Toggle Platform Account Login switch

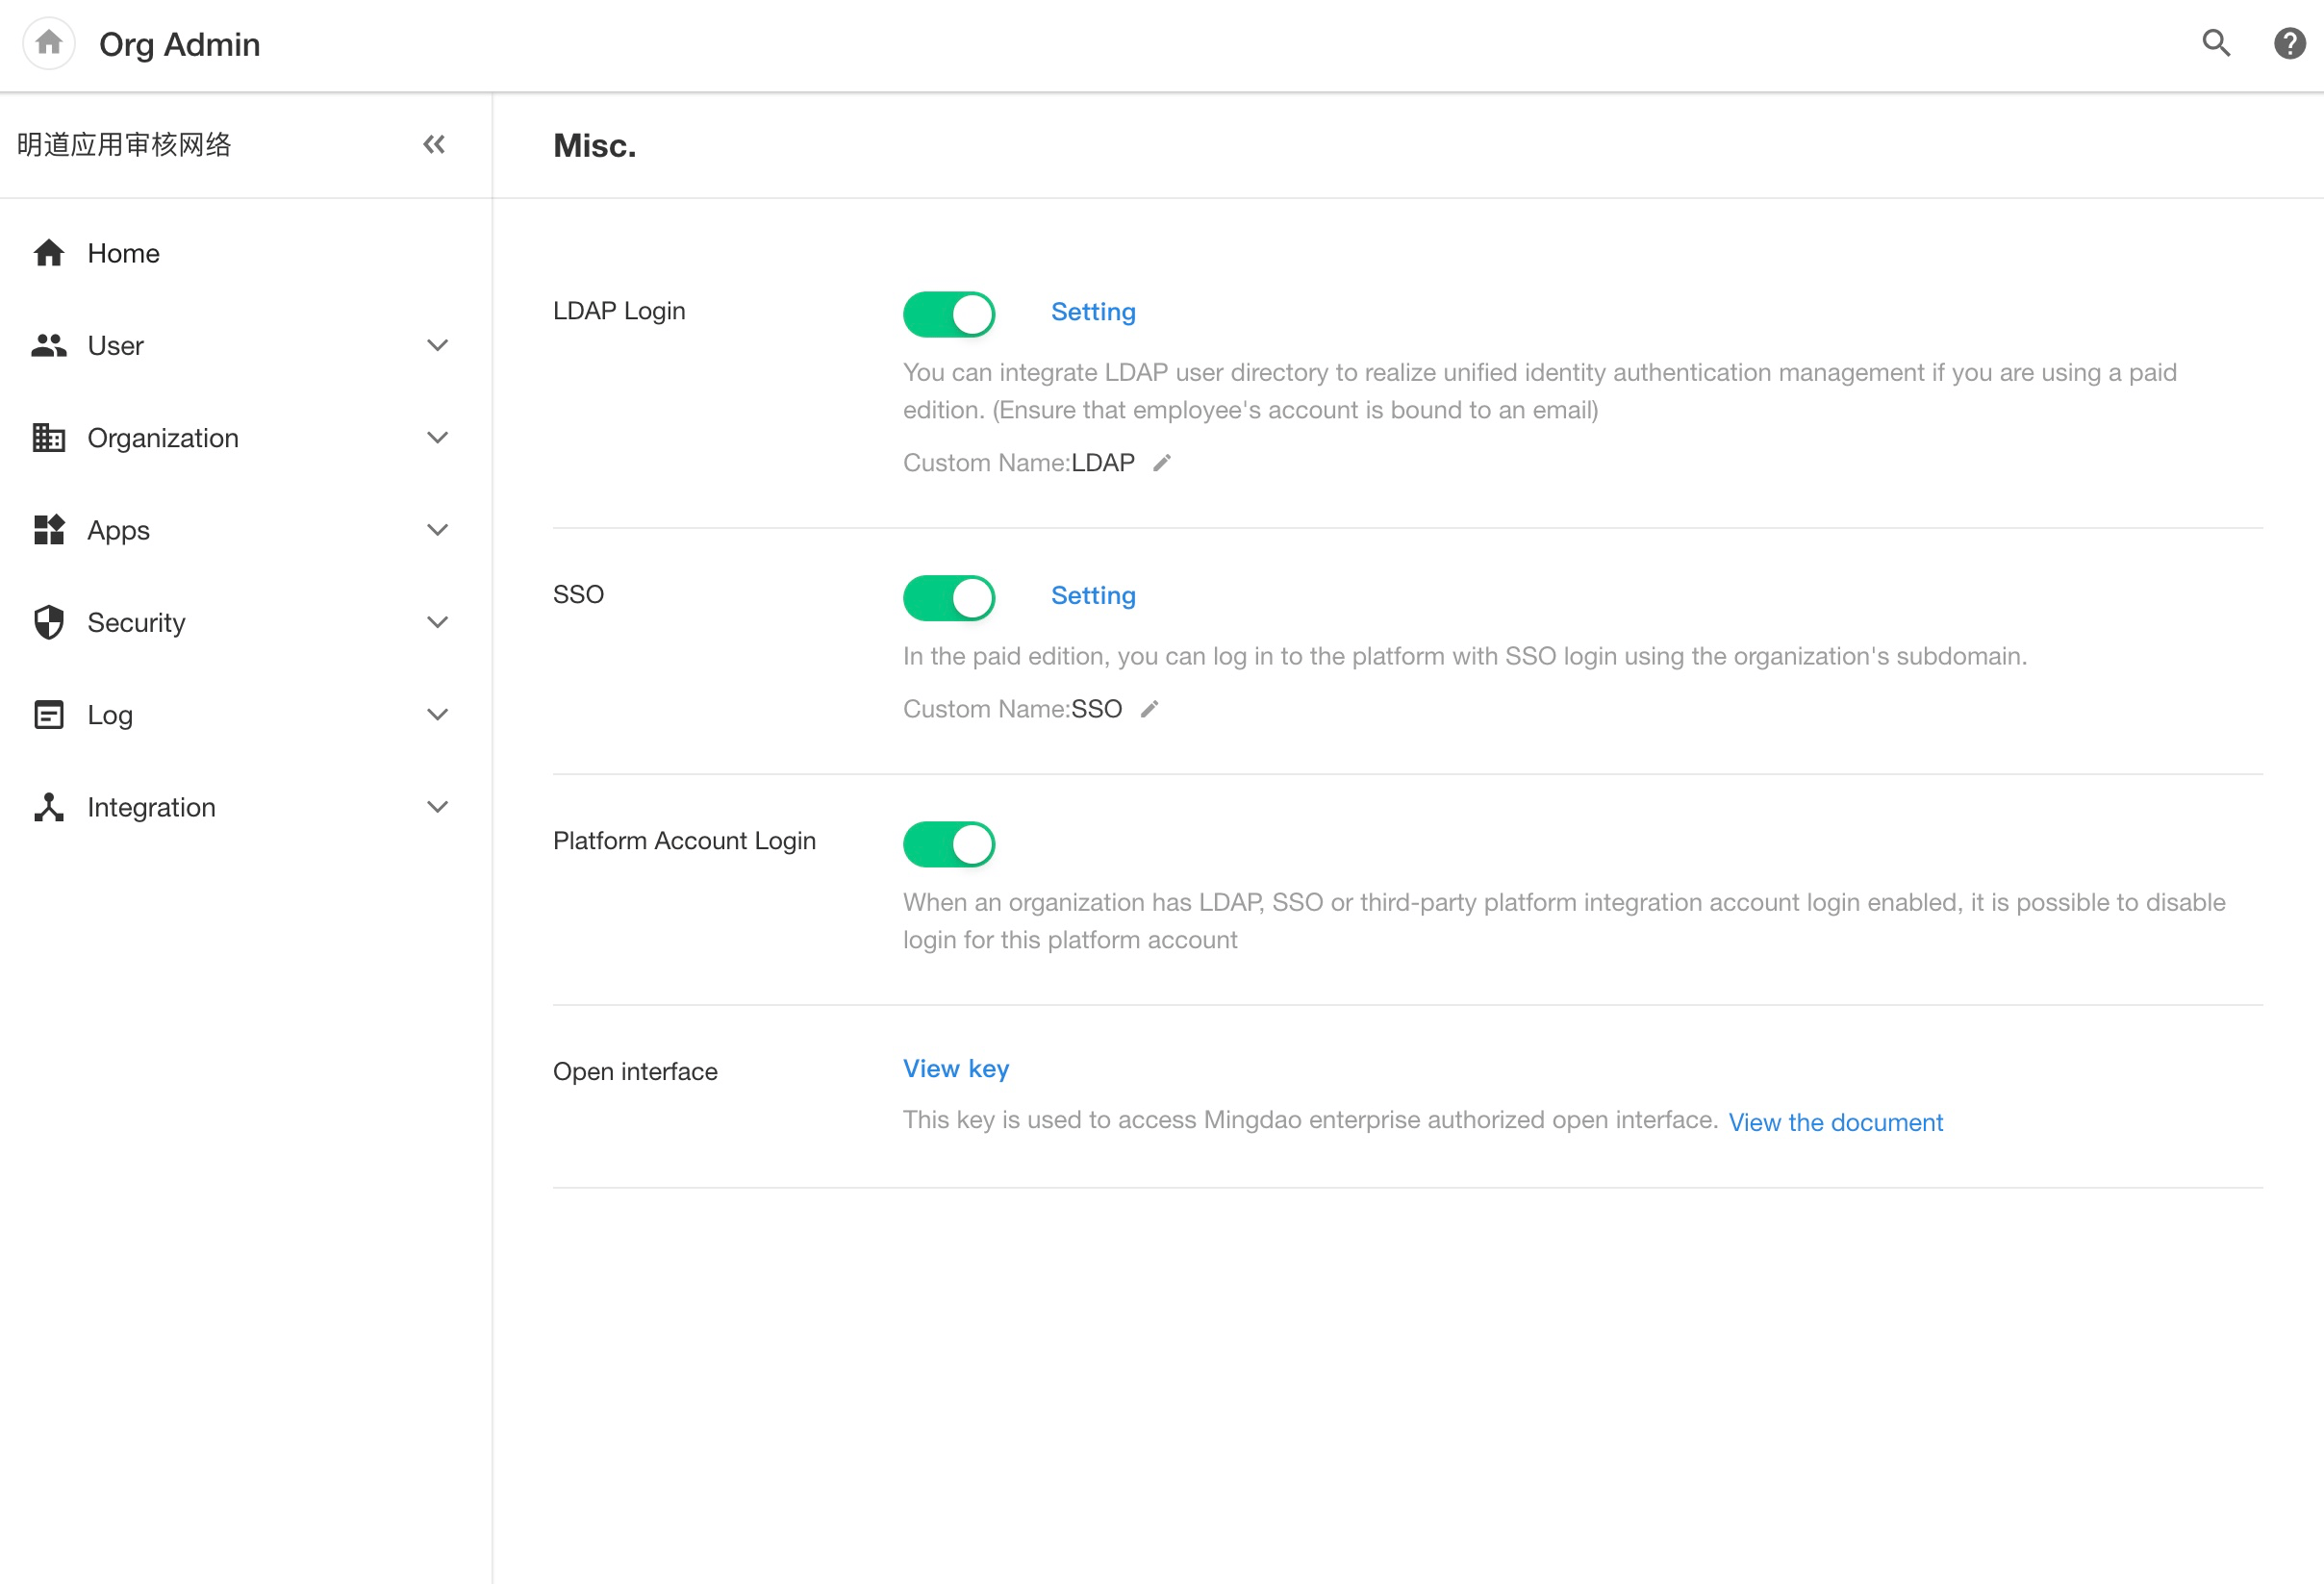point(948,844)
